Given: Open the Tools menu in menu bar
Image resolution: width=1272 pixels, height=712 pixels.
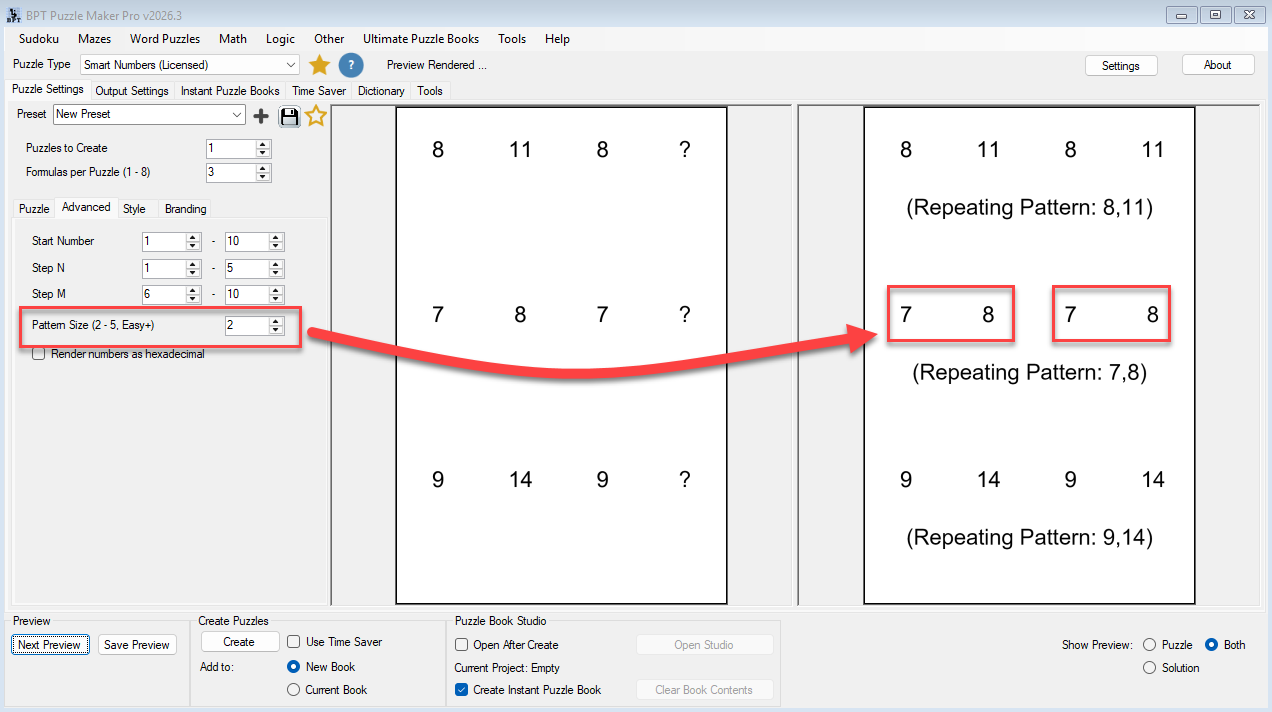Looking at the screenshot, I should [x=512, y=39].
